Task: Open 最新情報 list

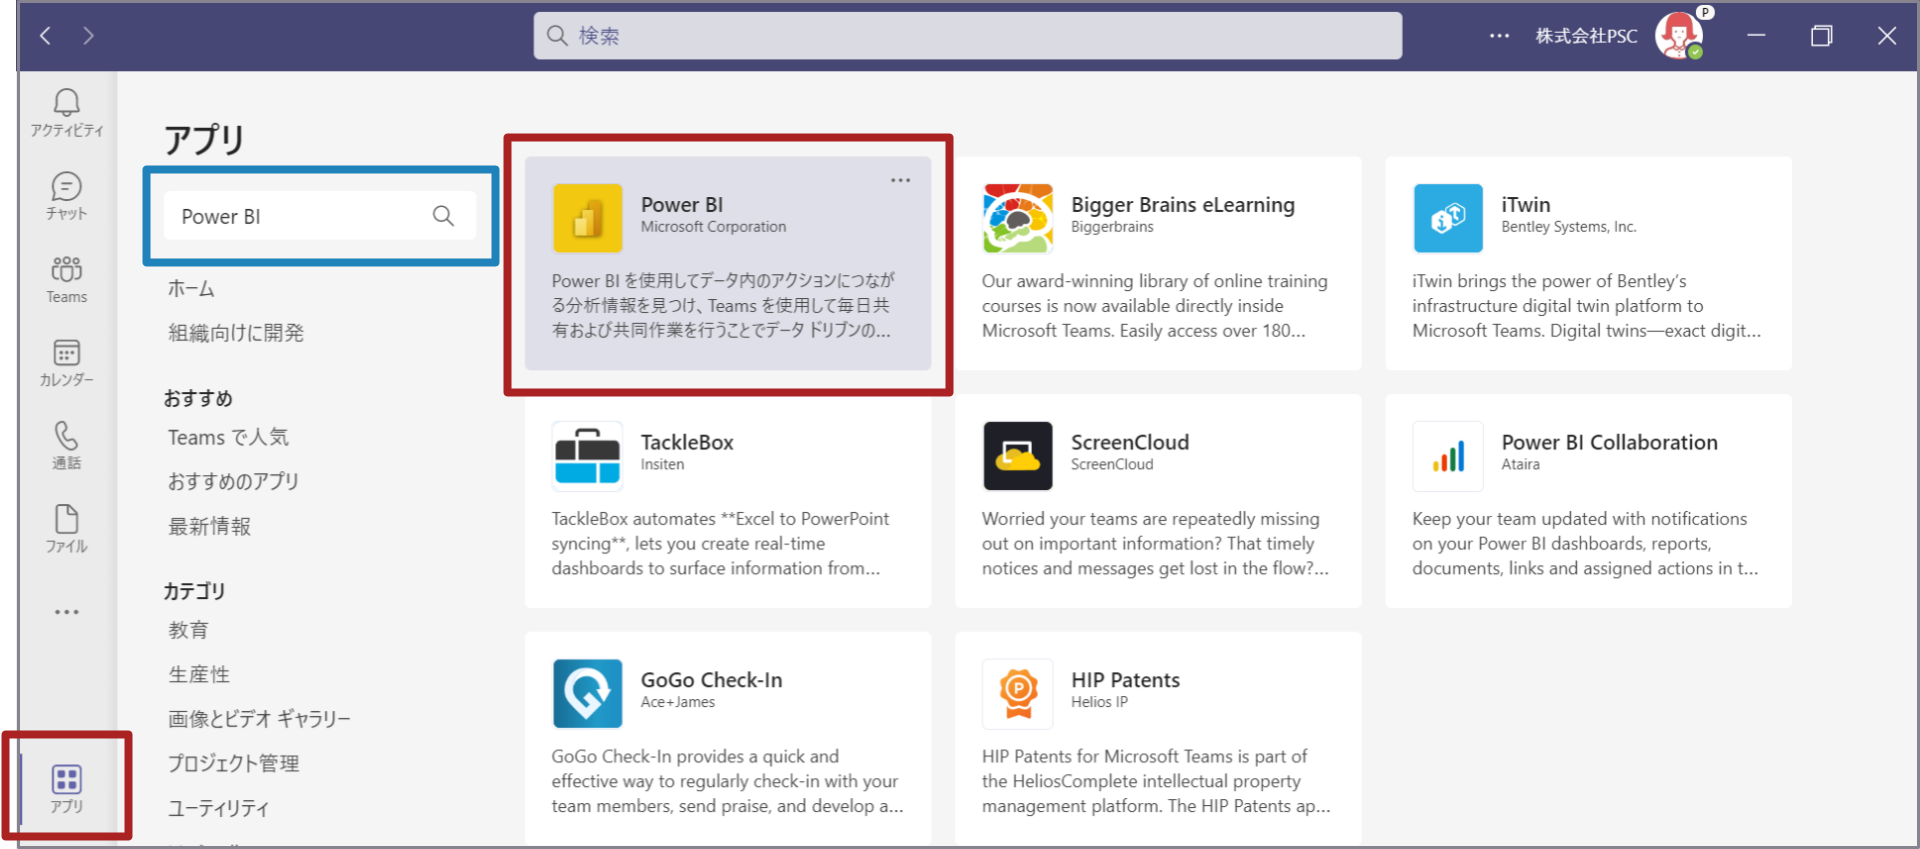Action: pyautogui.click(x=209, y=526)
